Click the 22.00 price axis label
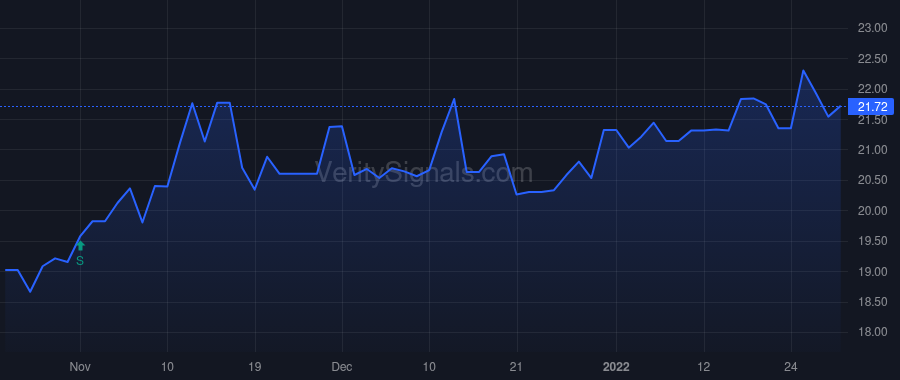The width and height of the screenshot is (900, 380). pyautogui.click(x=871, y=89)
